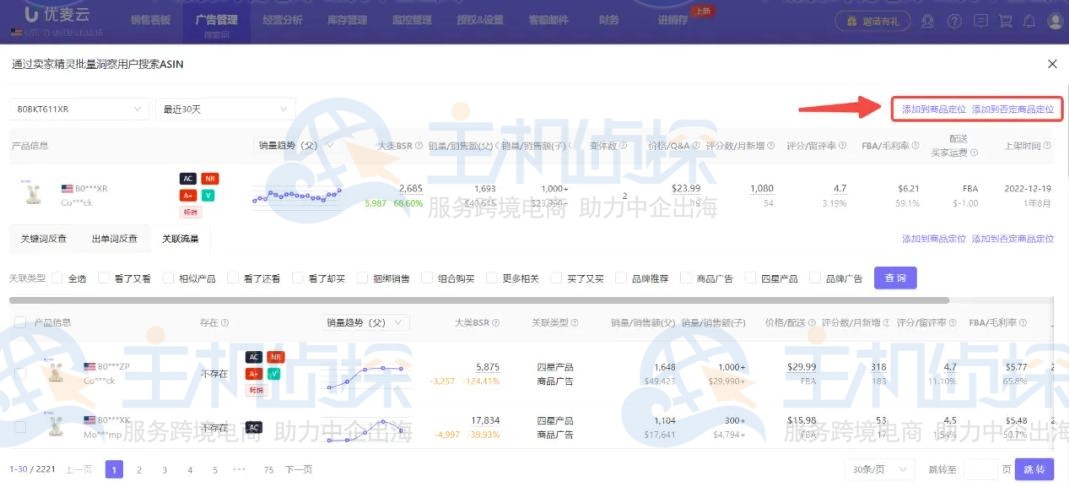Close the ASIN search dialog
1069x484 pixels.
1052,63
